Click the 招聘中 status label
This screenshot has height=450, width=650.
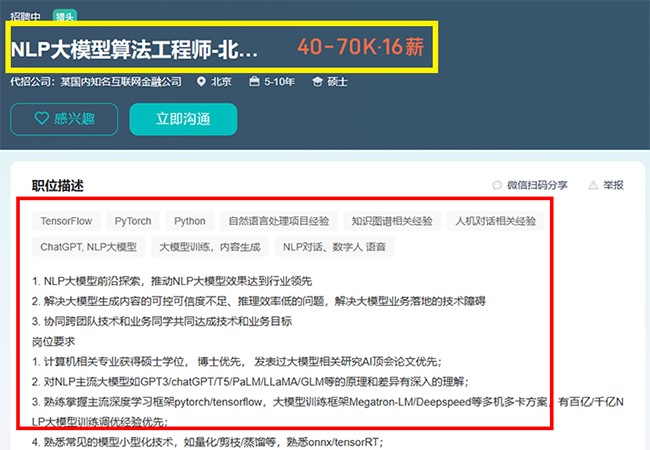pyautogui.click(x=25, y=17)
